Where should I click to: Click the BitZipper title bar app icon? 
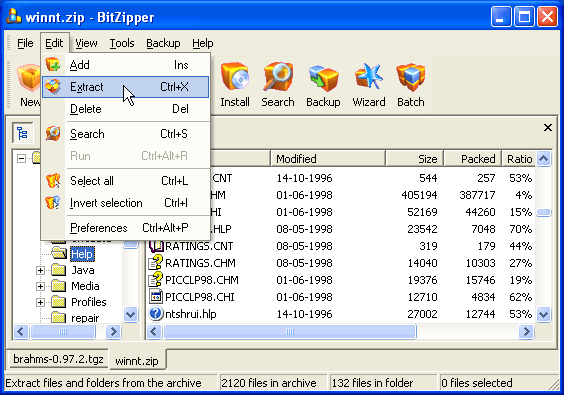[x=14, y=17]
